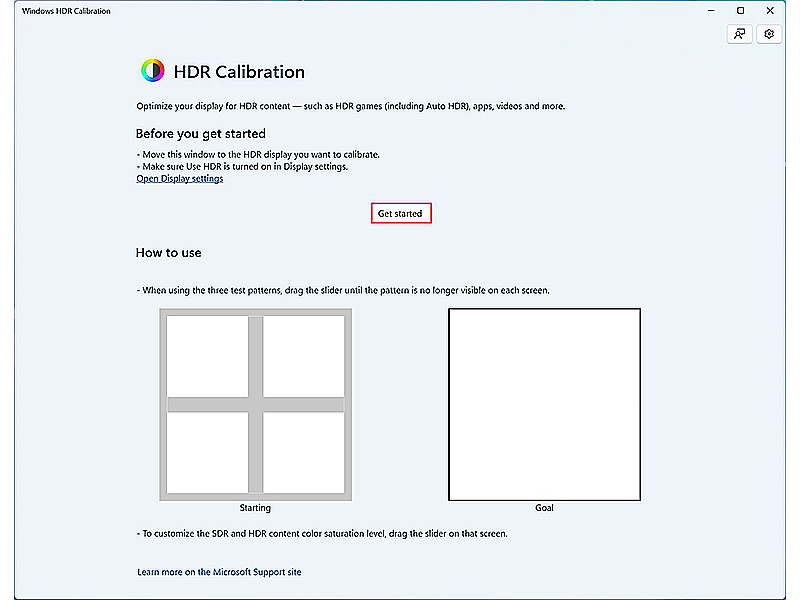Minimize the Windows HDR Calibration window
The width and height of the screenshot is (800, 600).
pyautogui.click(x=711, y=11)
